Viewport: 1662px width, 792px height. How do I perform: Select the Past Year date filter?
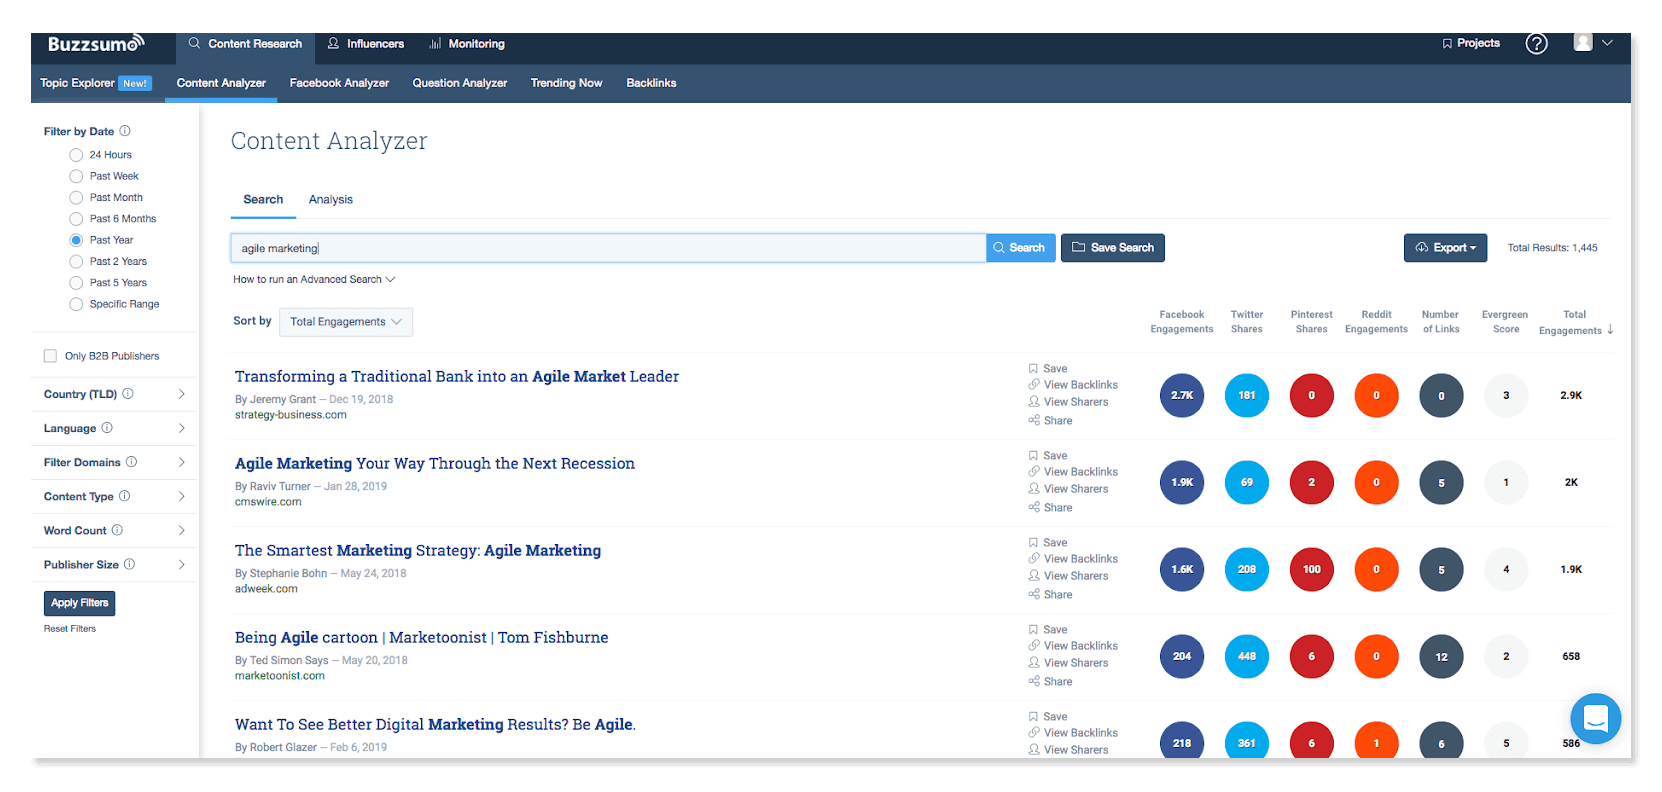(76, 240)
